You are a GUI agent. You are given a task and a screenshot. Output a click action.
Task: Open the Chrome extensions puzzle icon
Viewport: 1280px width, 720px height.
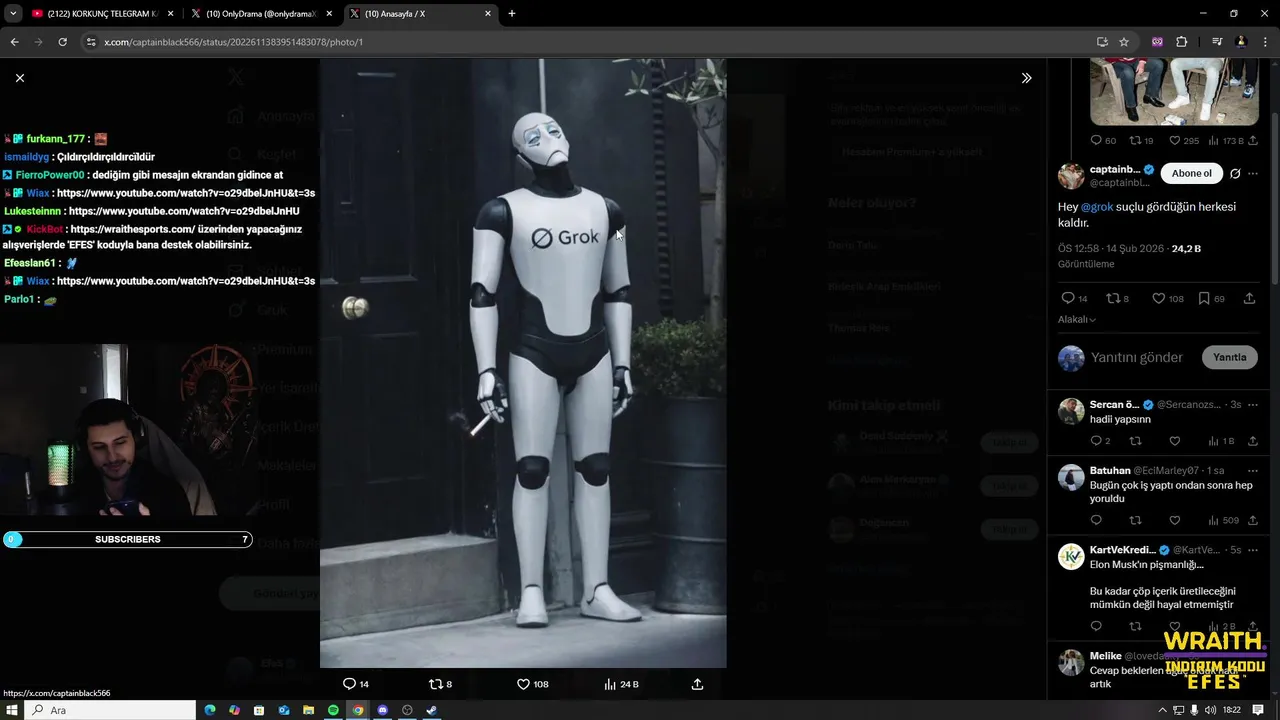tap(1181, 42)
